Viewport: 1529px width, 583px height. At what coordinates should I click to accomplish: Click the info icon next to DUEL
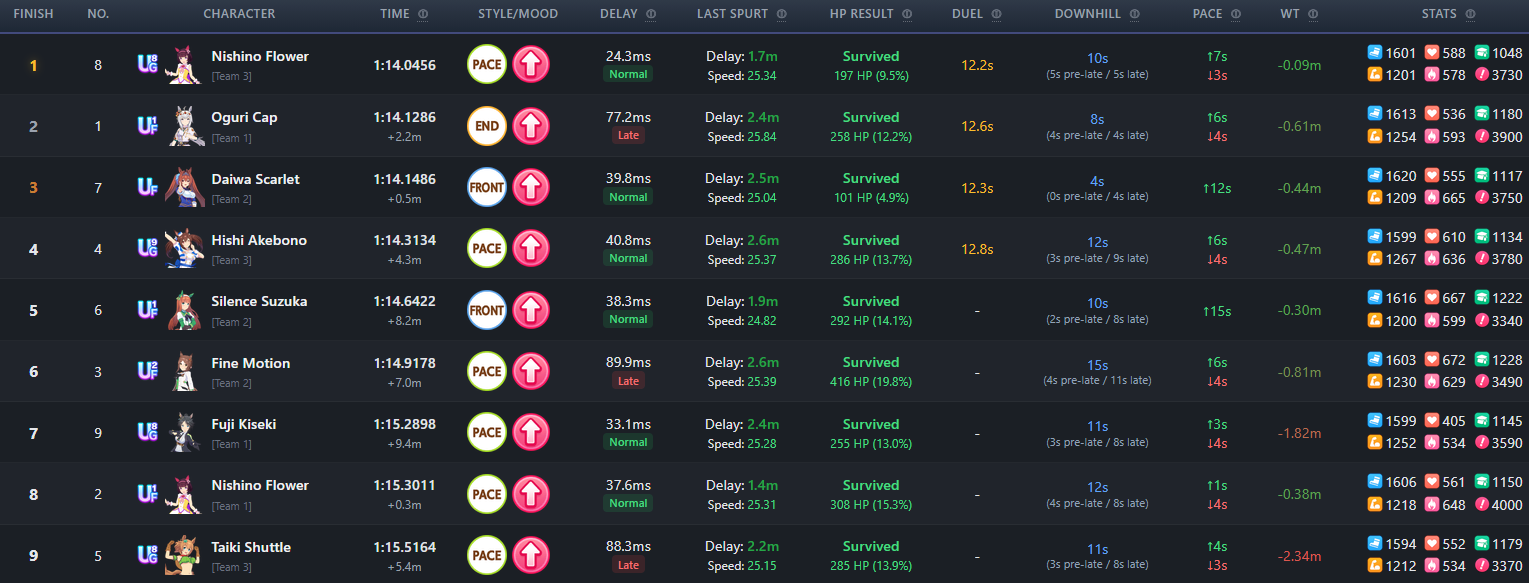(x=996, y=15)
